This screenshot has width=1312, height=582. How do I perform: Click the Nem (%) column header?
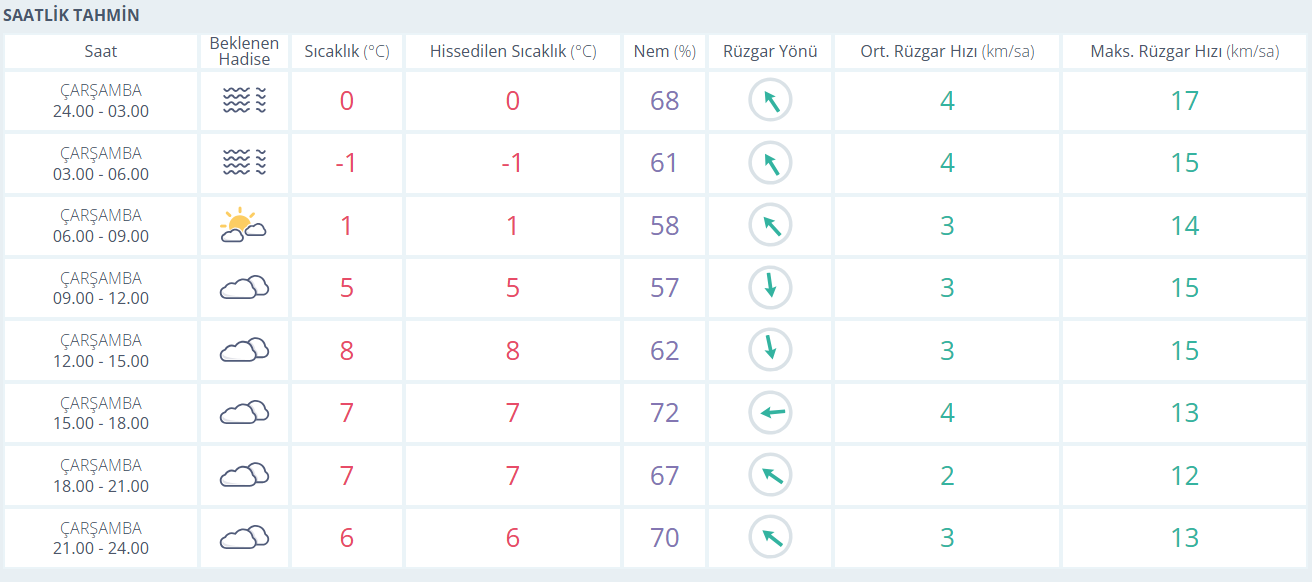click(664, 52)
